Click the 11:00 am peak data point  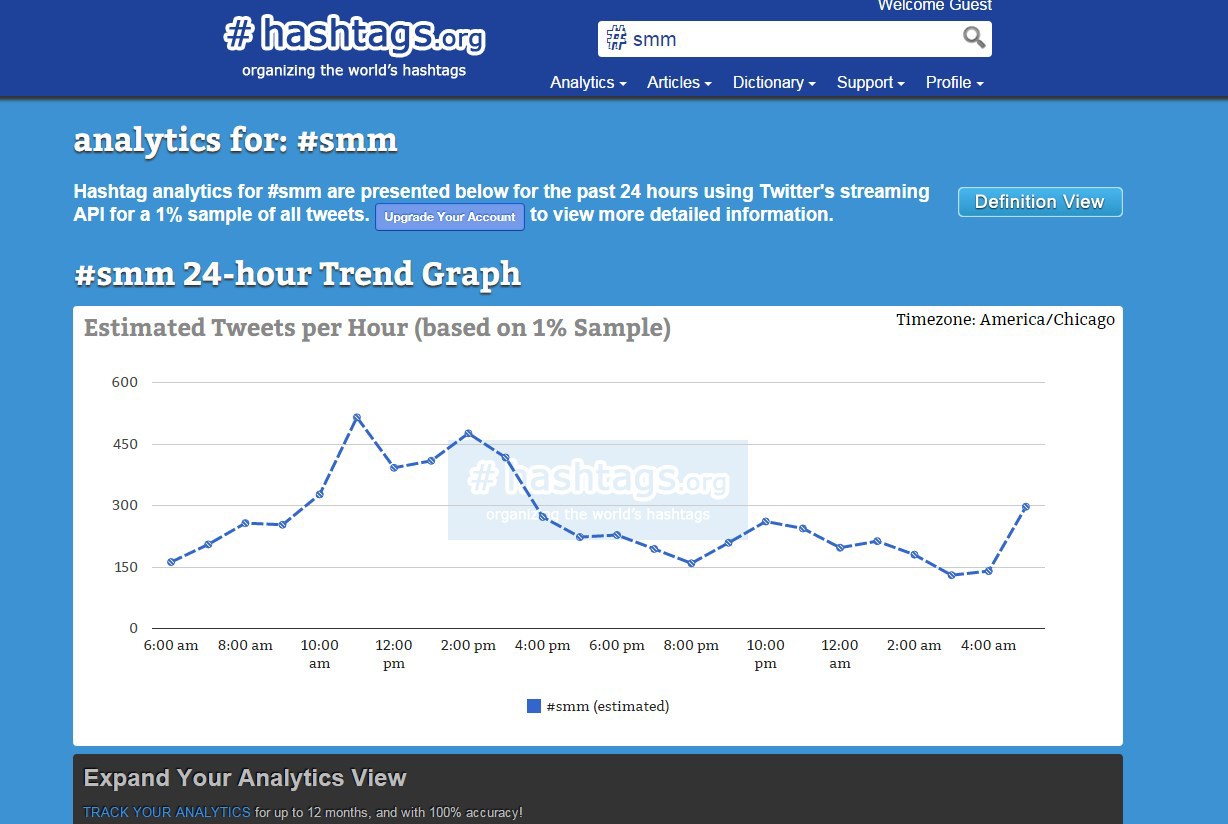[357, 417]
